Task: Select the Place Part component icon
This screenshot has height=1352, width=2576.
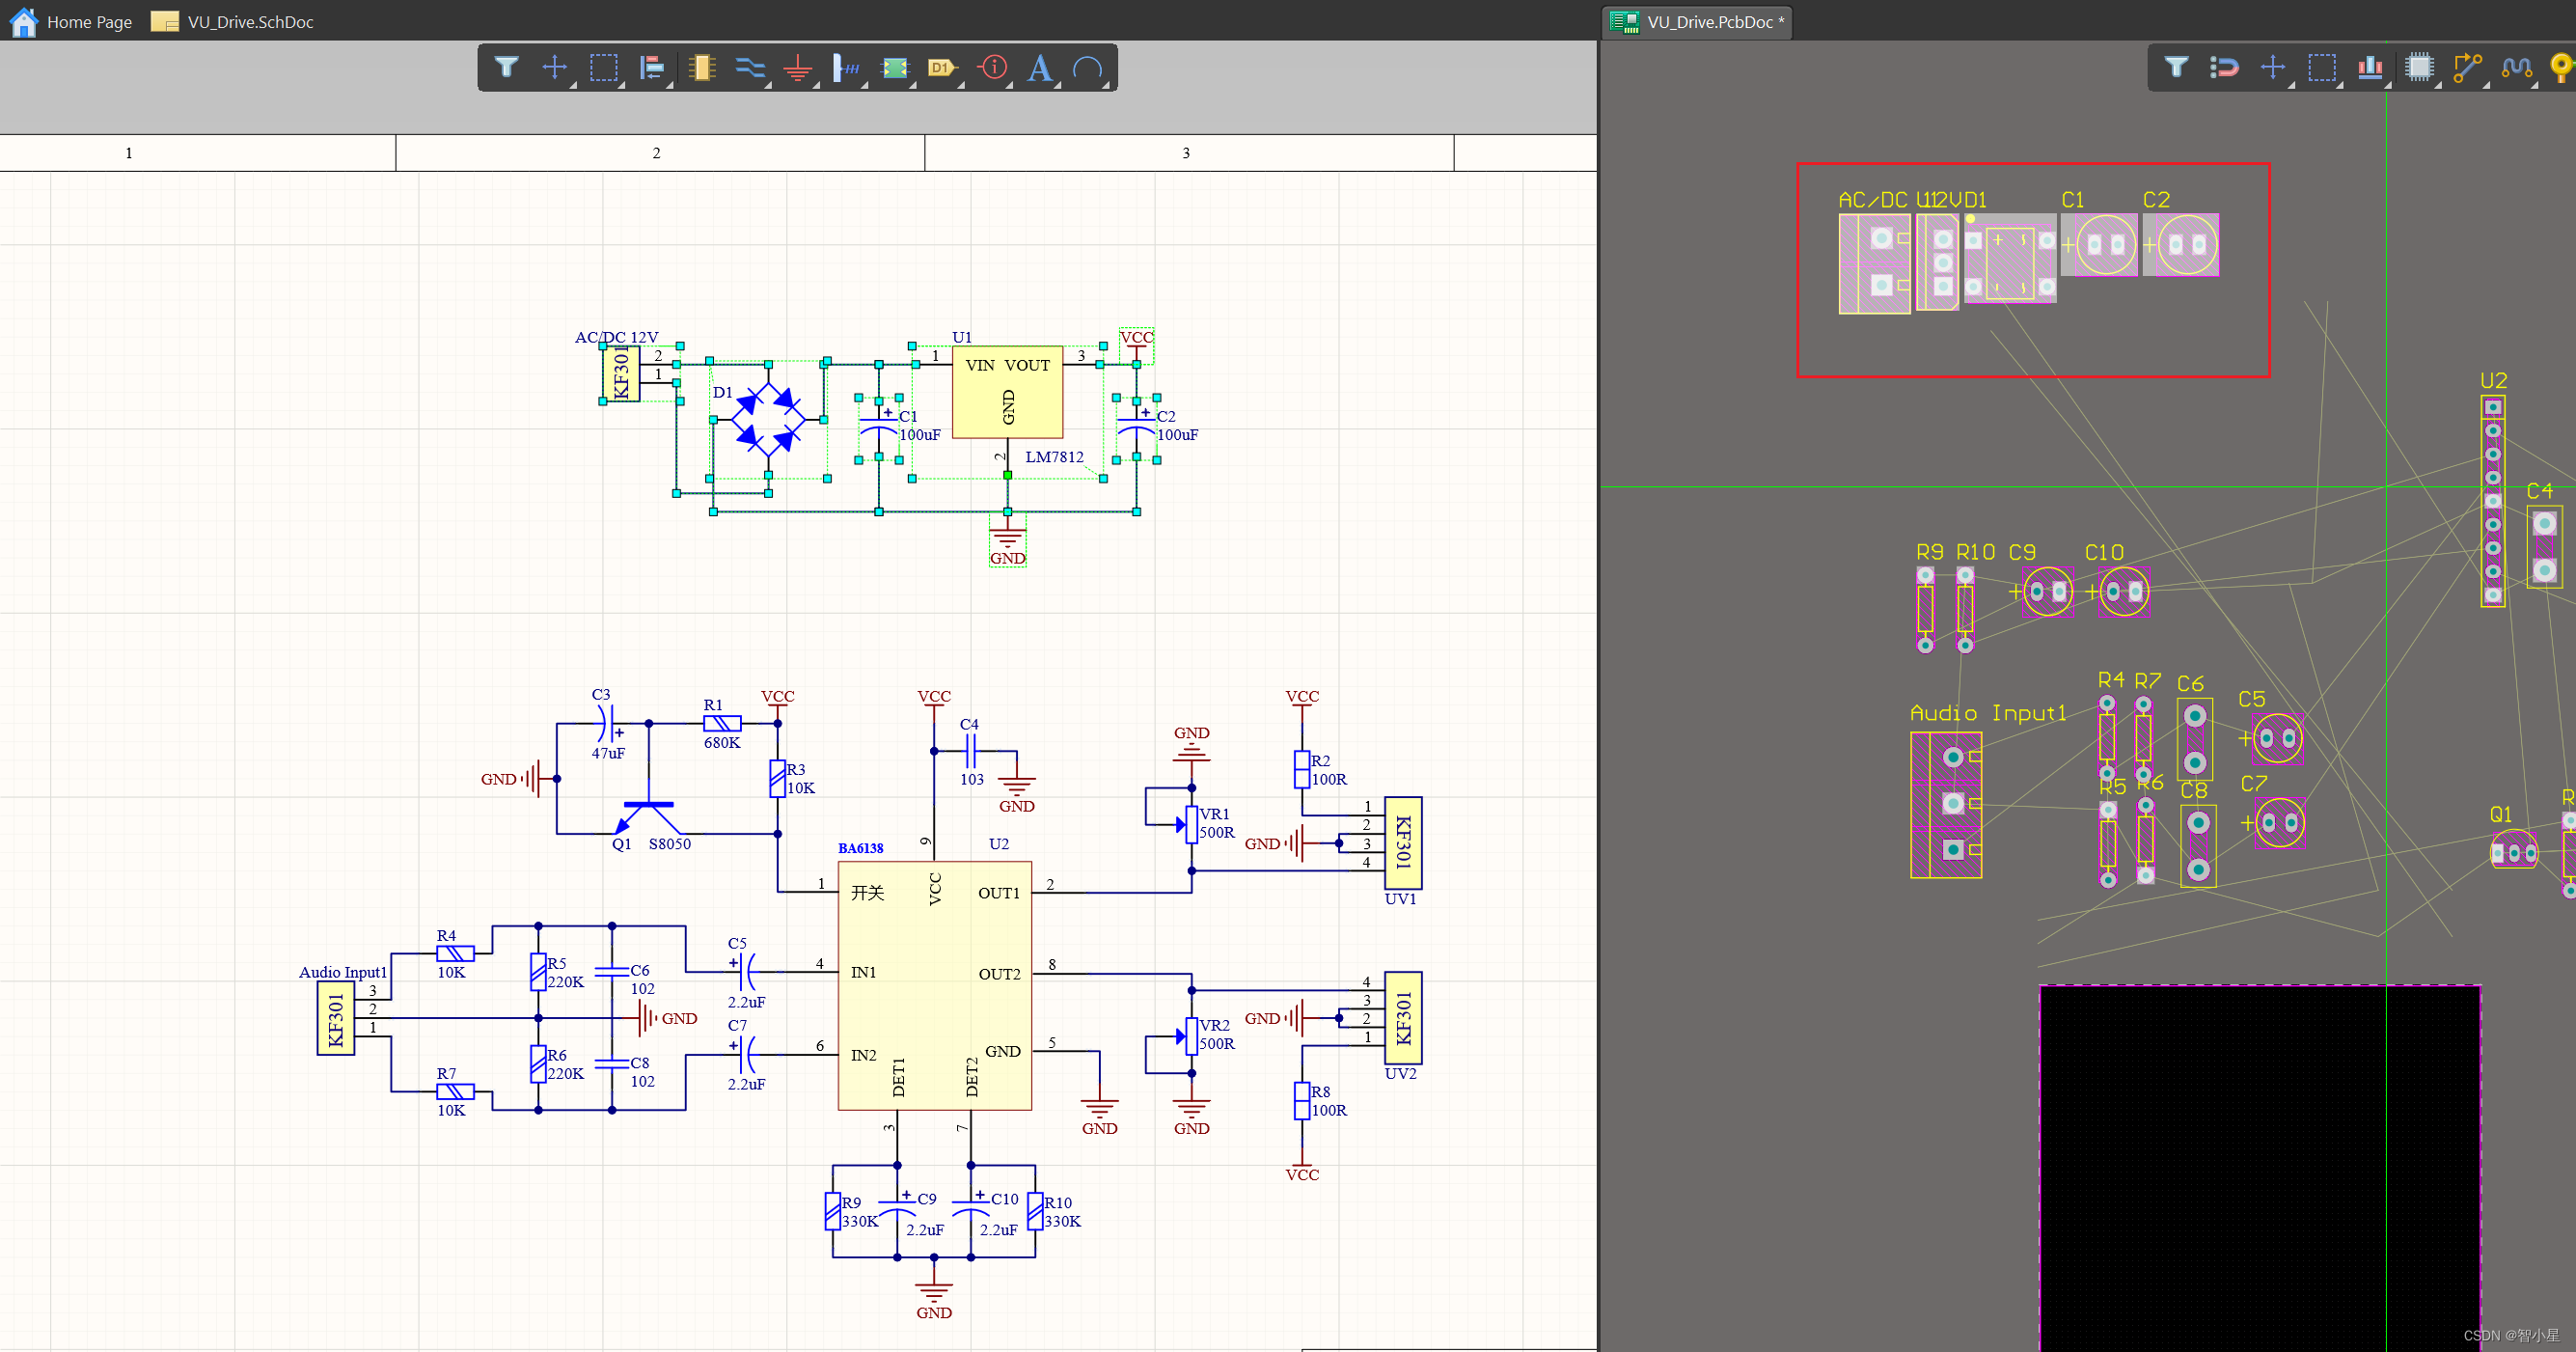Action: click(702, 67)
